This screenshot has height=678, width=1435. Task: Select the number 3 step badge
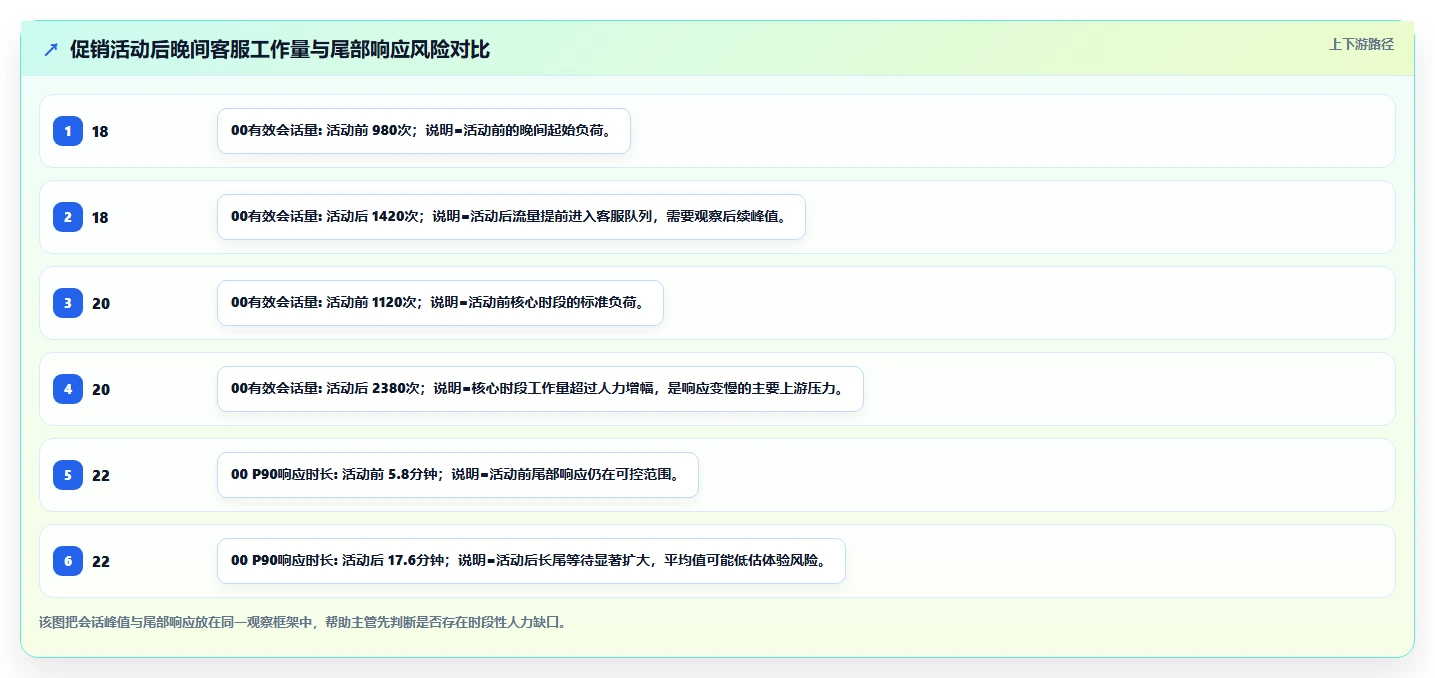(x=68, y=303)
